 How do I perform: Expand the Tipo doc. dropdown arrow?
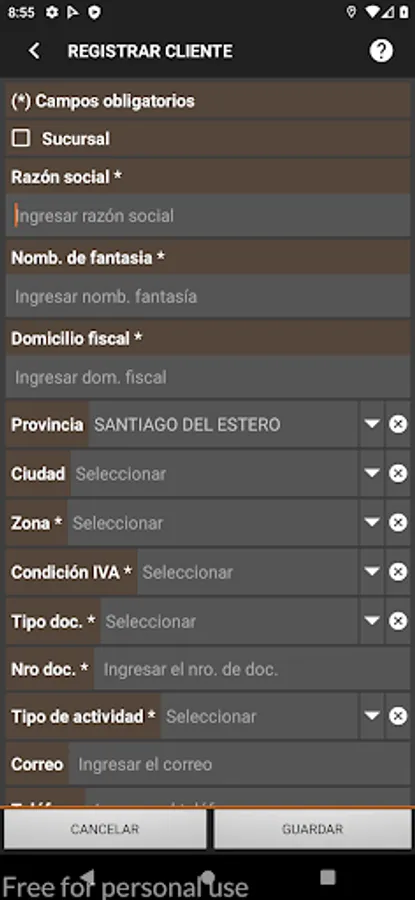tap(372, 621)
